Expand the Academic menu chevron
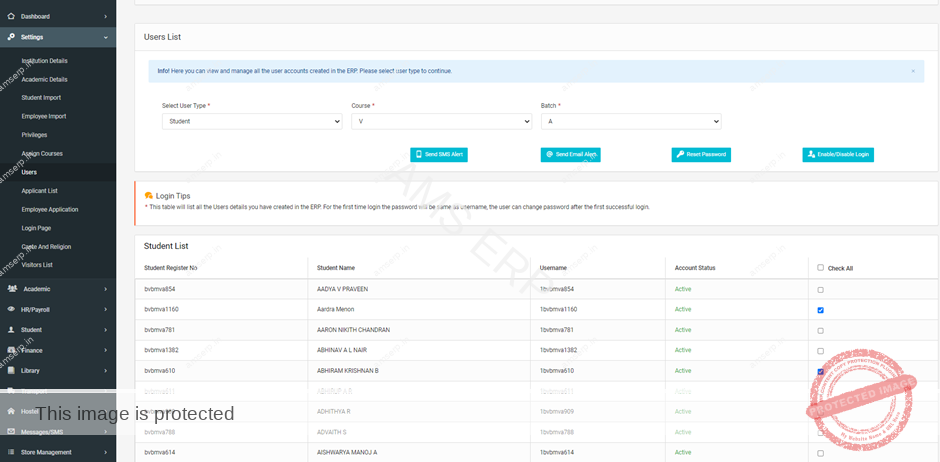The width and height of the screenshot is (940, 462). [x=106, y=289]
